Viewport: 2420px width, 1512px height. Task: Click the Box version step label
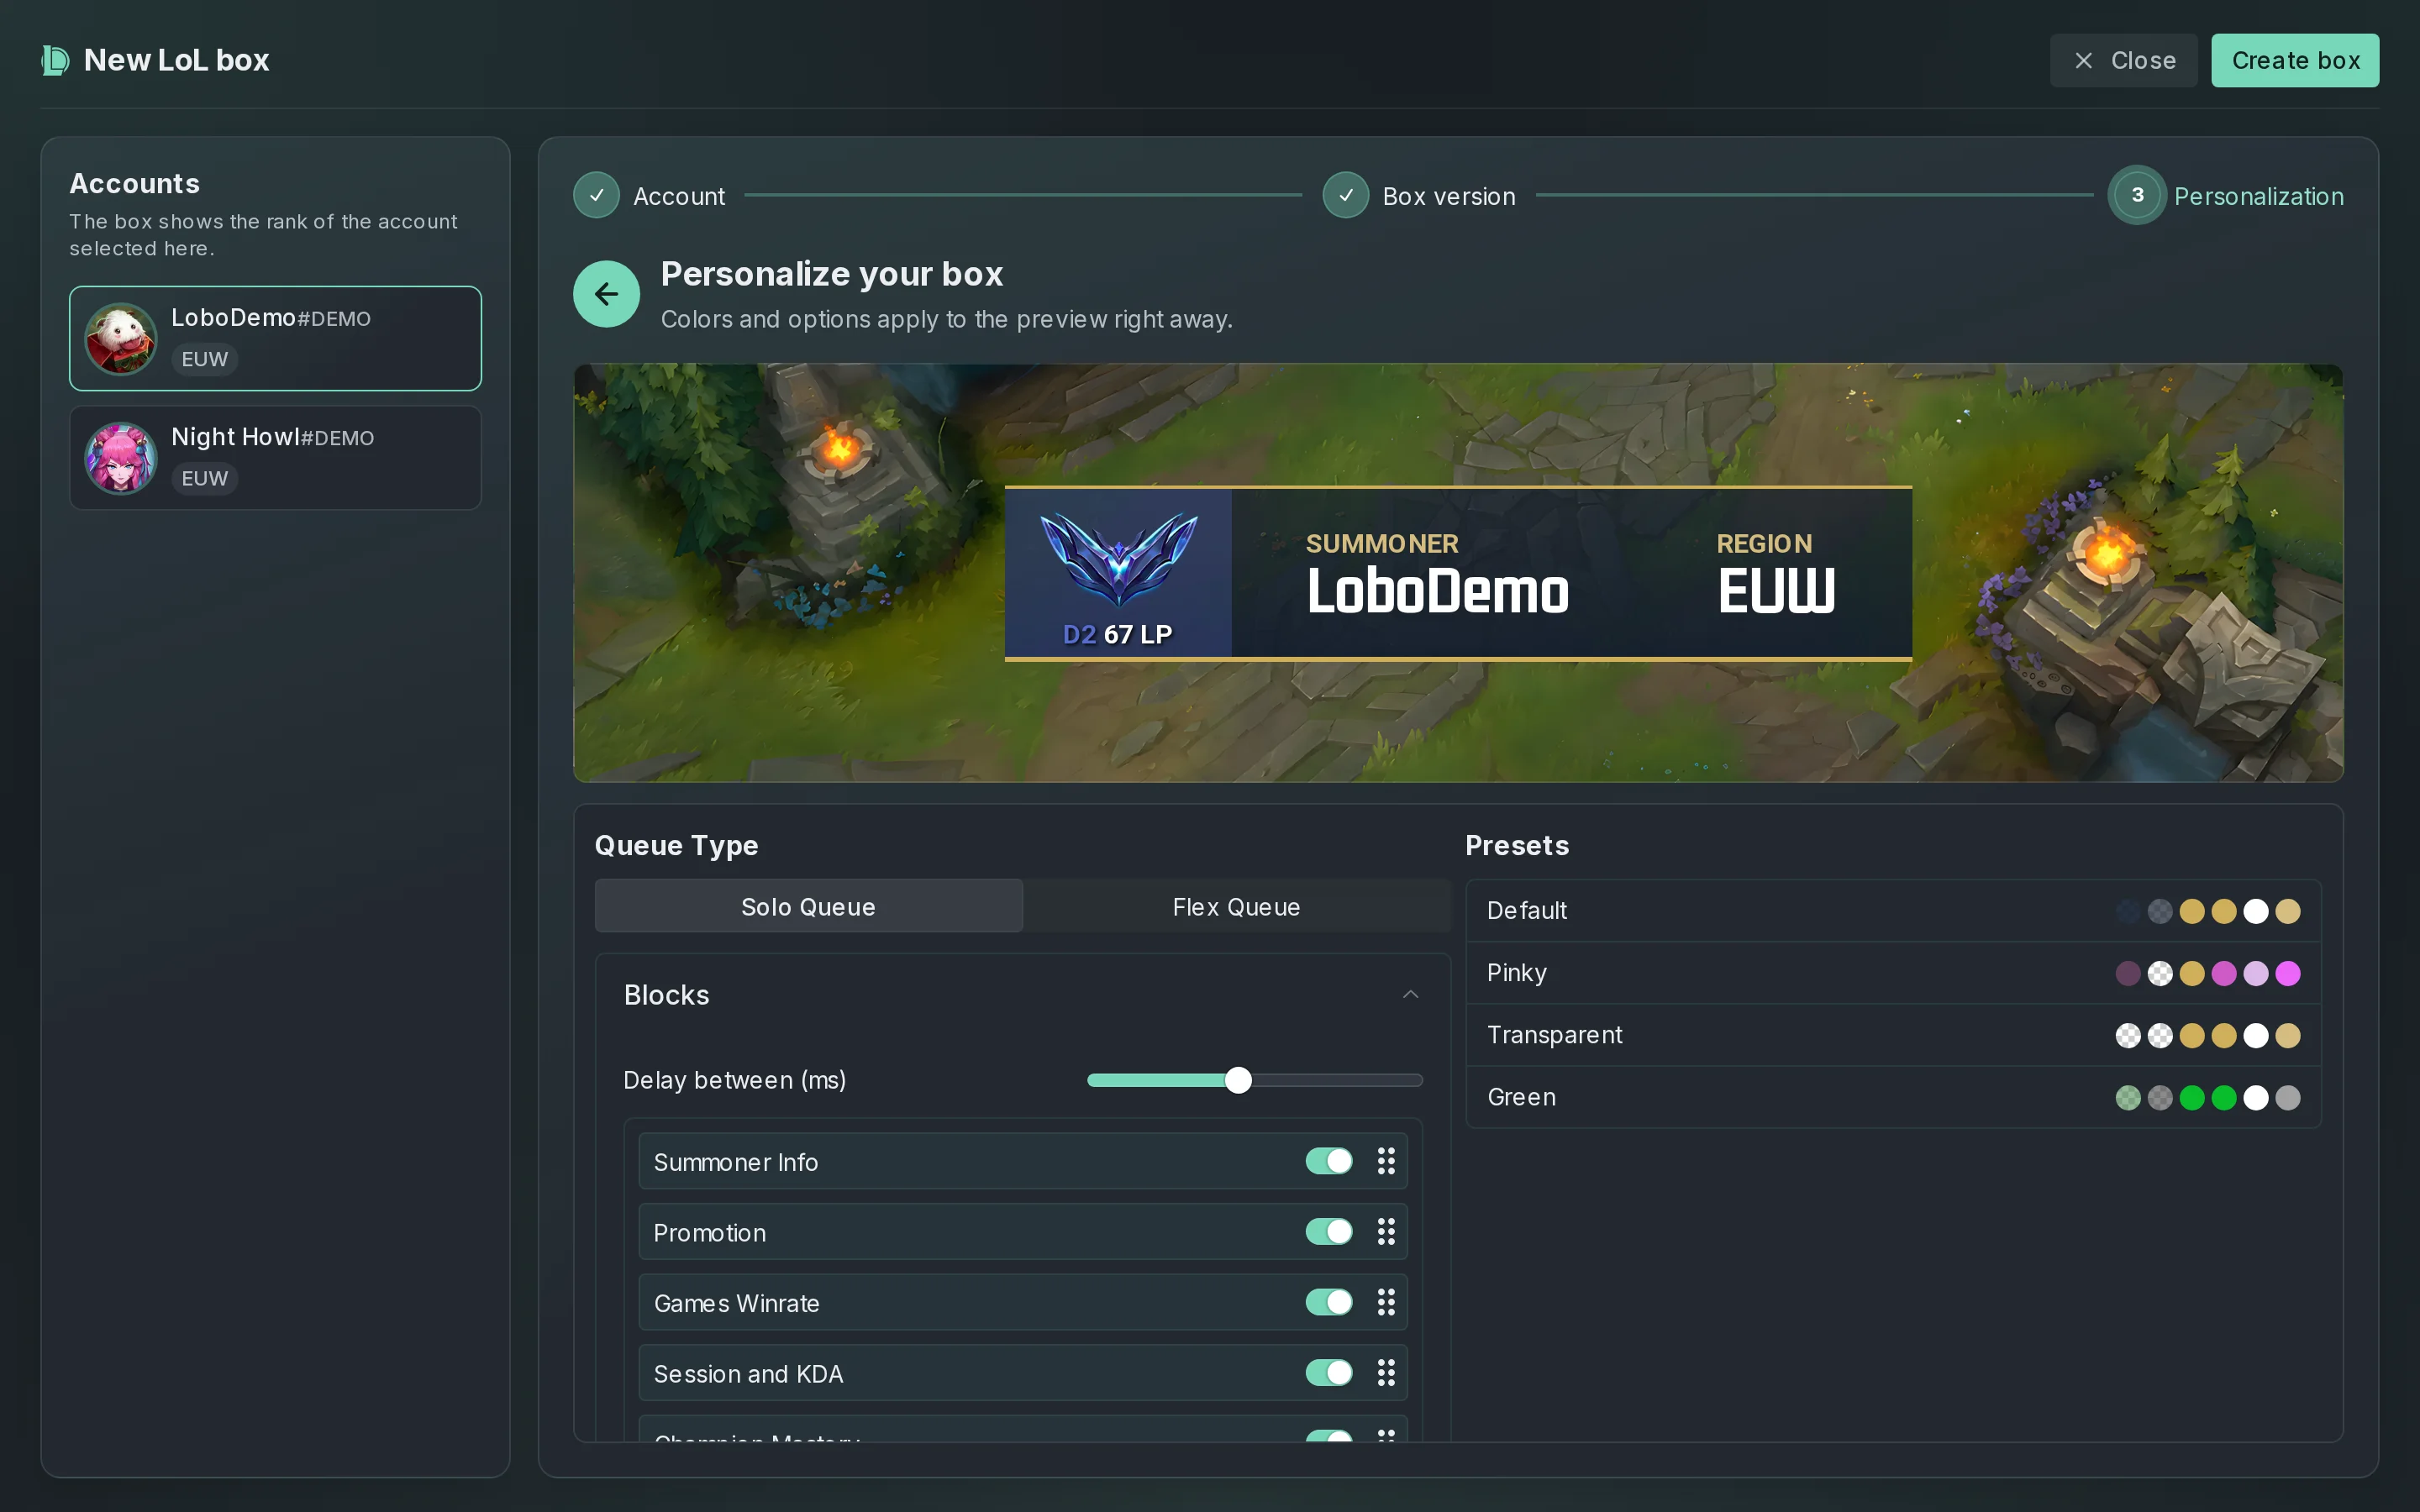[x=1449, y=196]
